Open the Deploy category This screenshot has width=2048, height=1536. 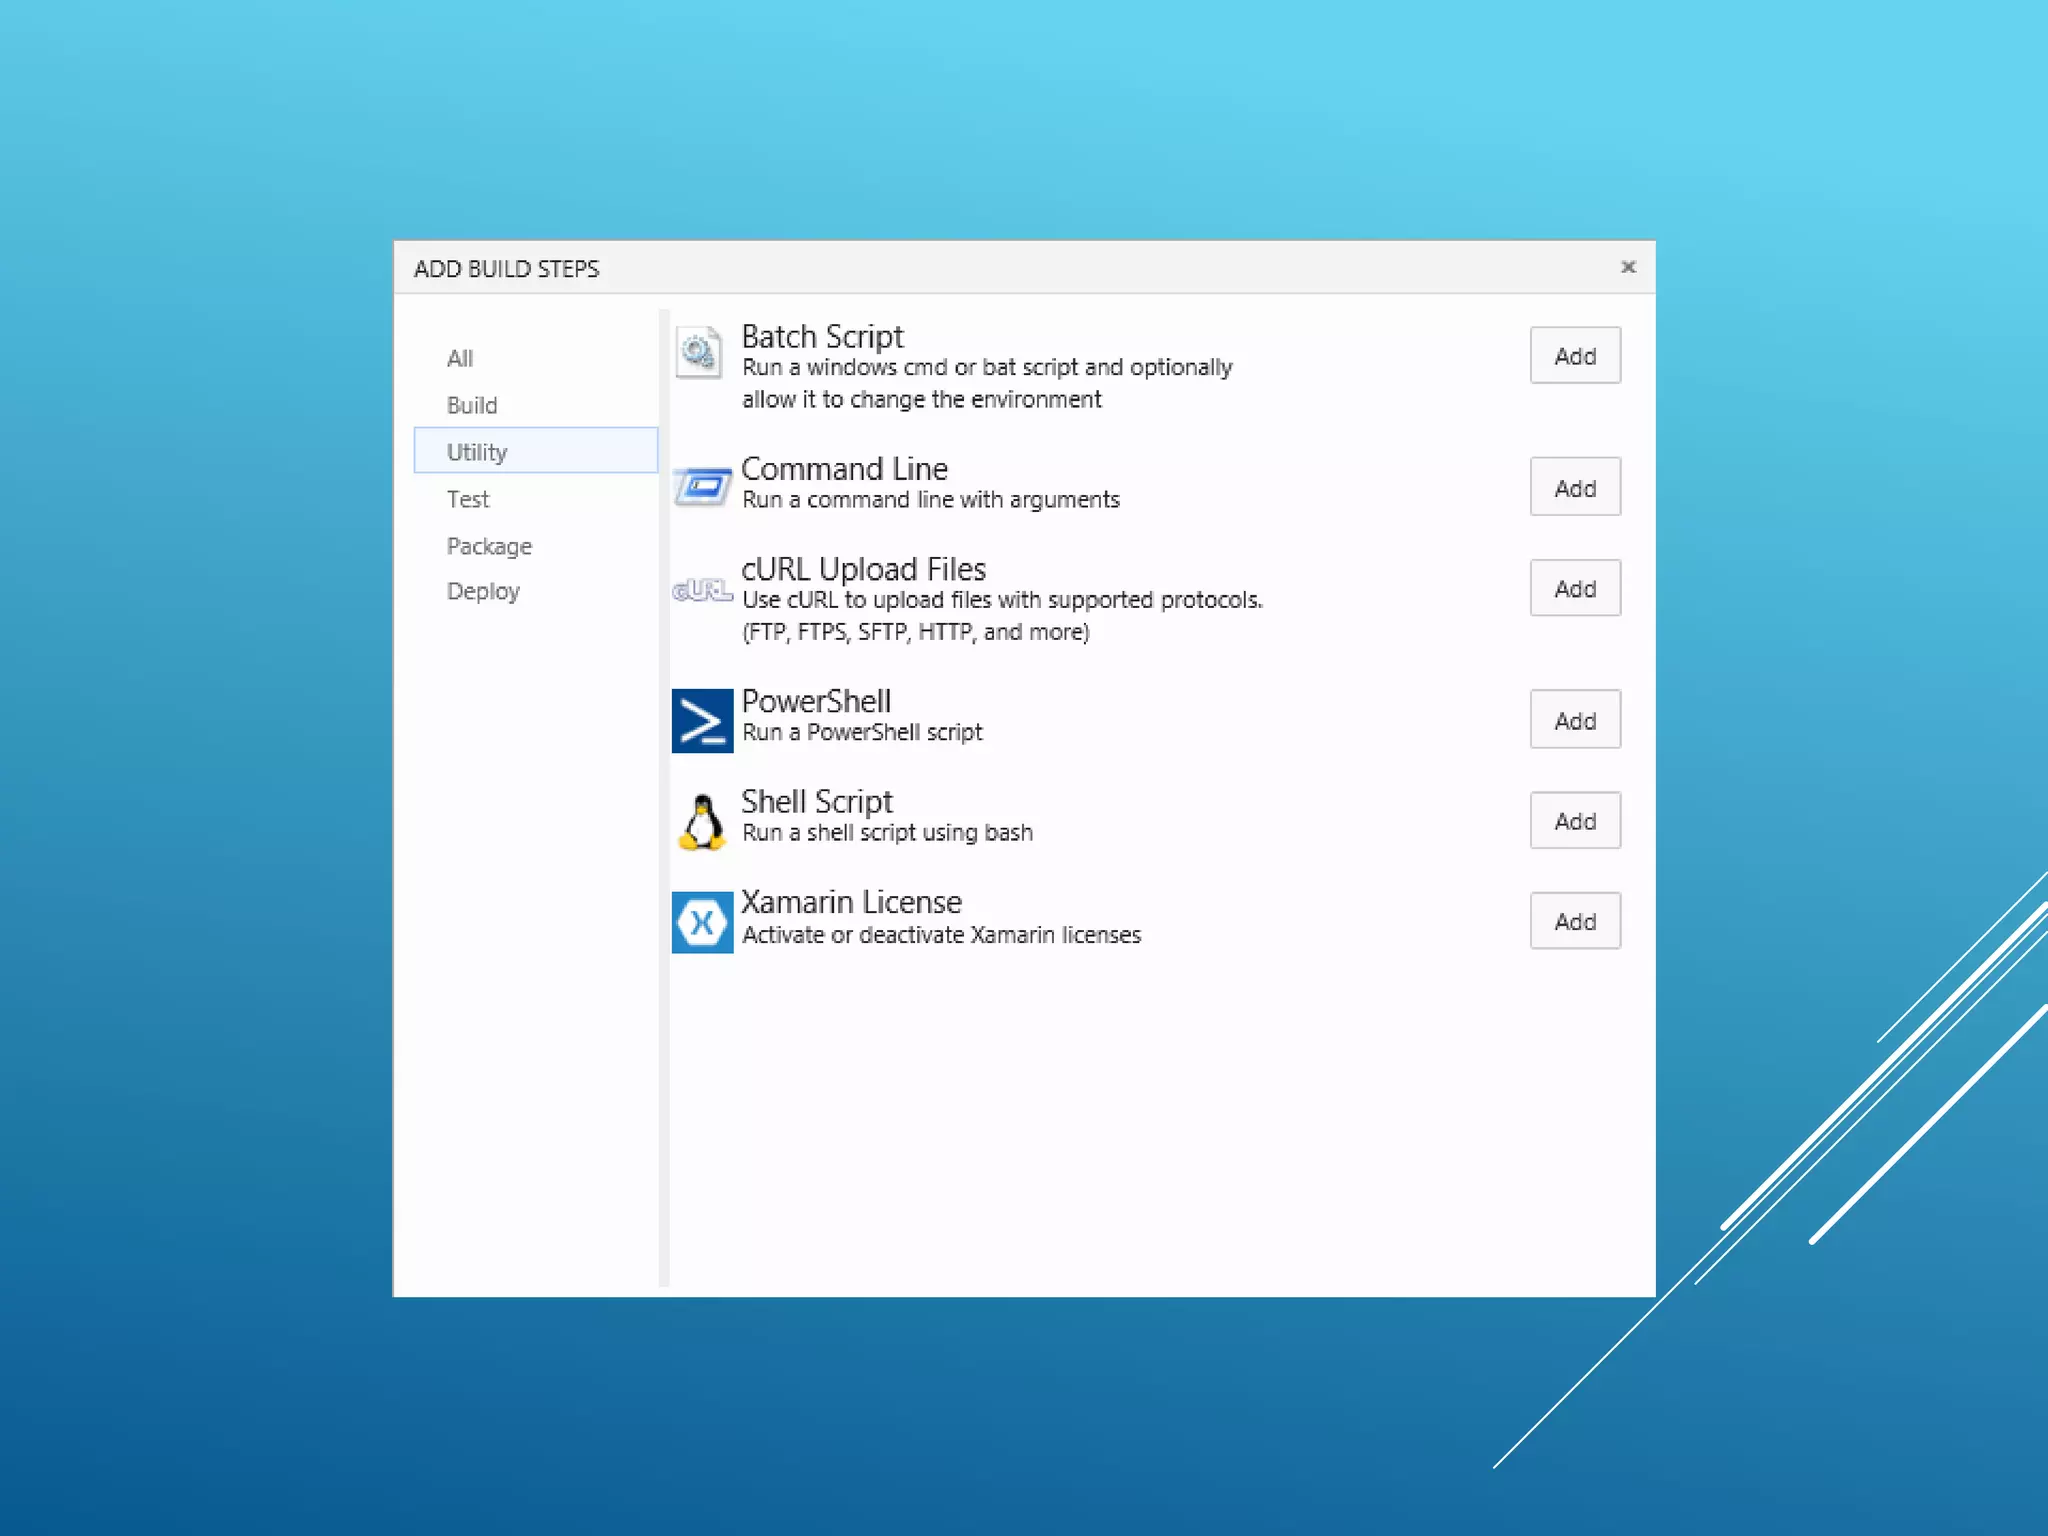pos(483,591)
